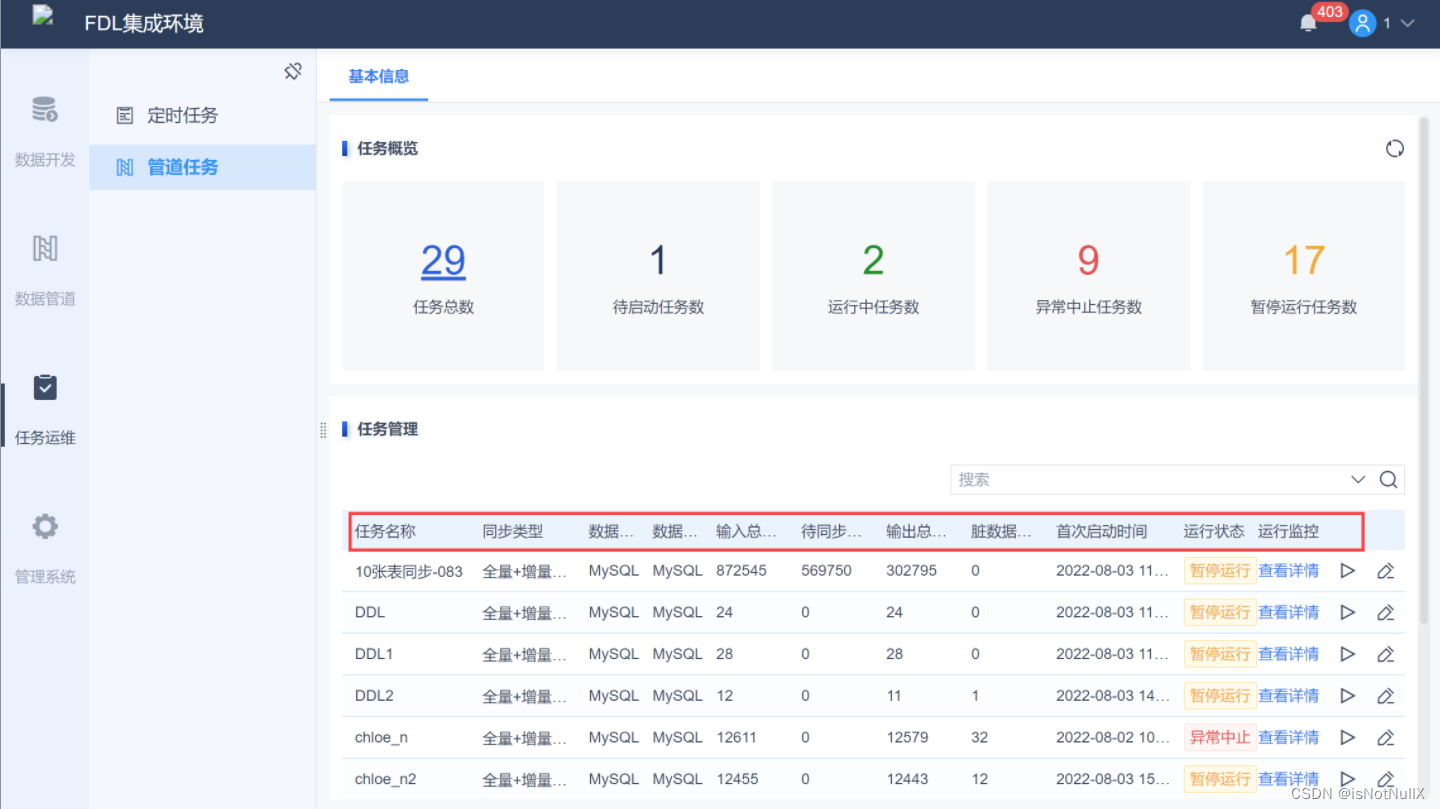Open the 数据管道 sidebar section
The image size is (1440, 809).
point(45,269)
